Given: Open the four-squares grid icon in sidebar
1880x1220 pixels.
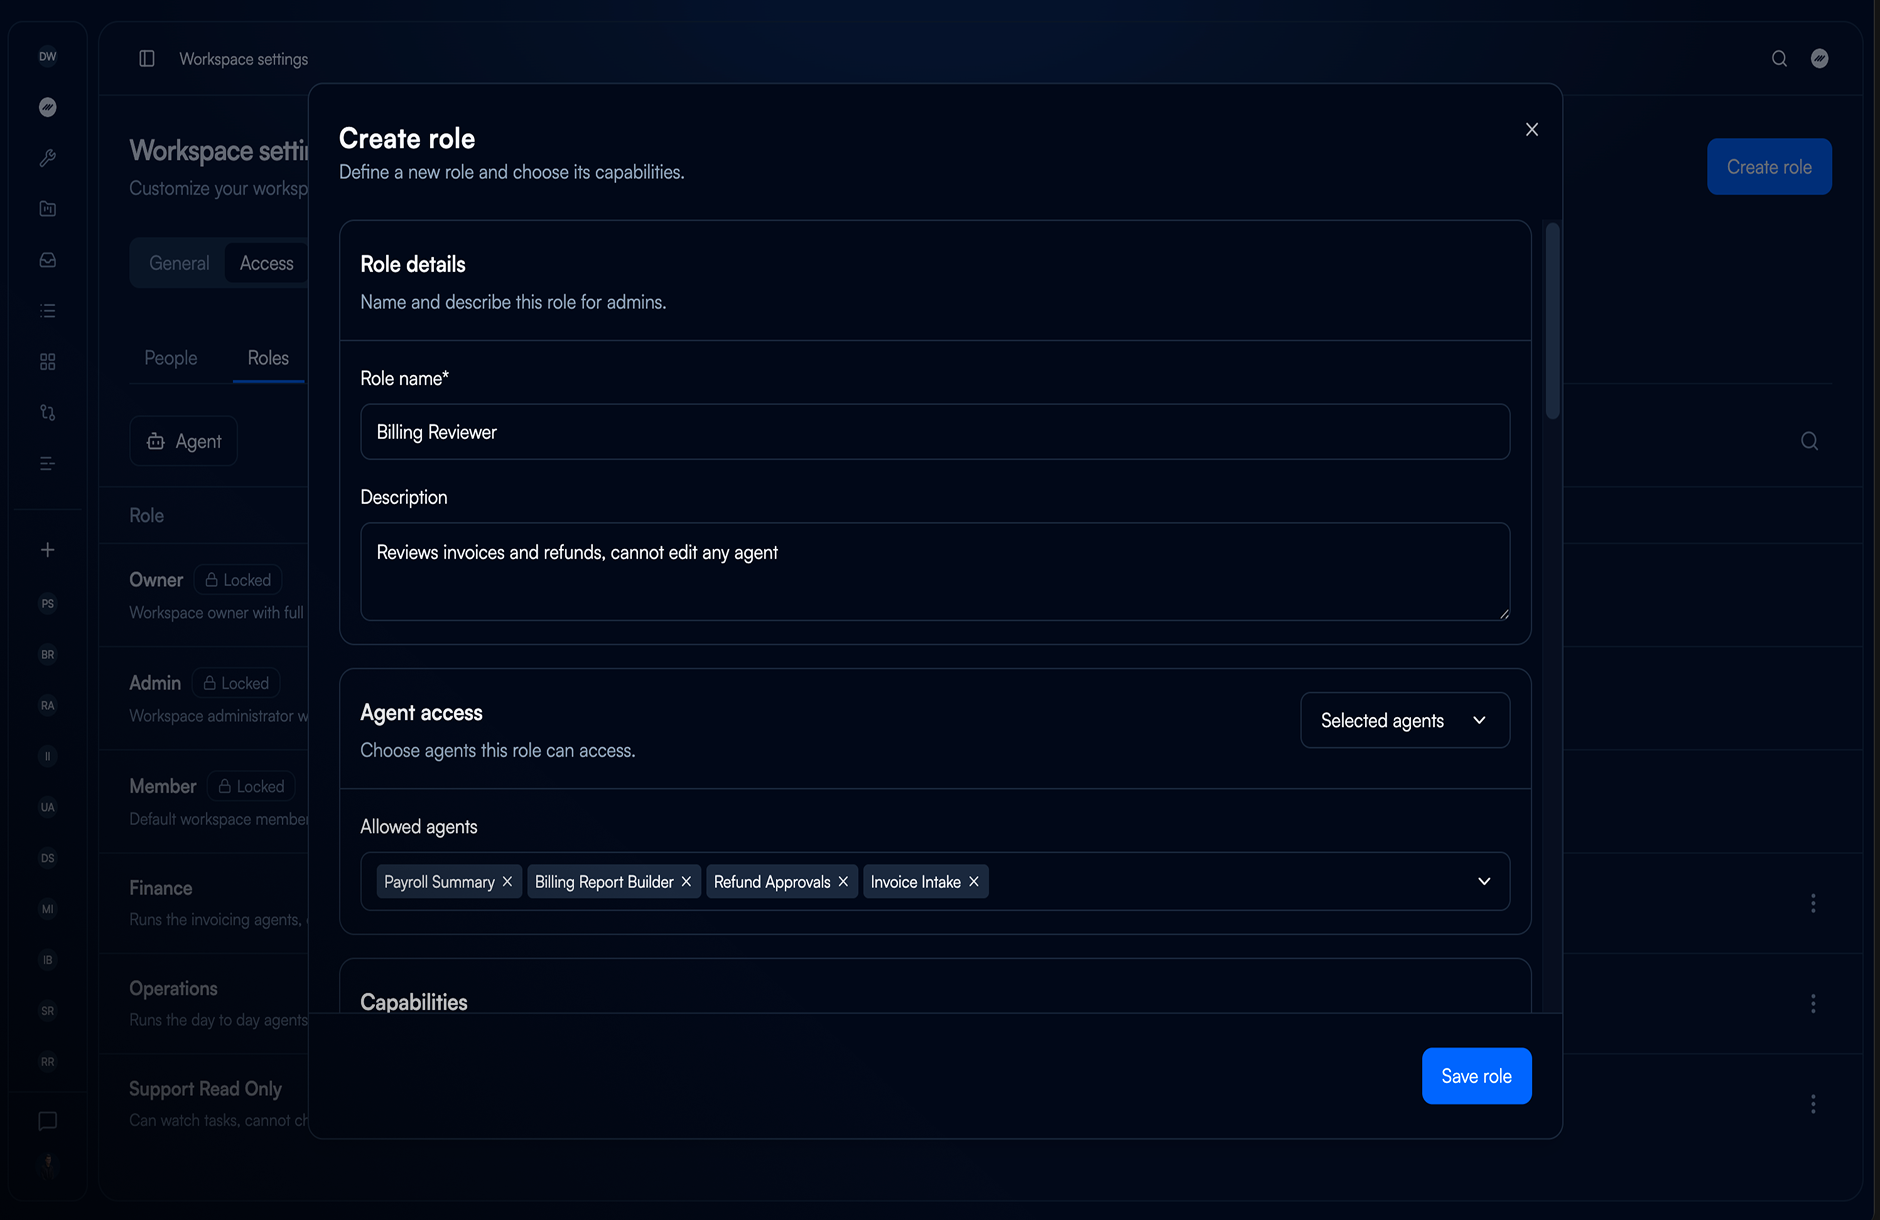Looking at the screenshot, I should (x=48, y=362).
